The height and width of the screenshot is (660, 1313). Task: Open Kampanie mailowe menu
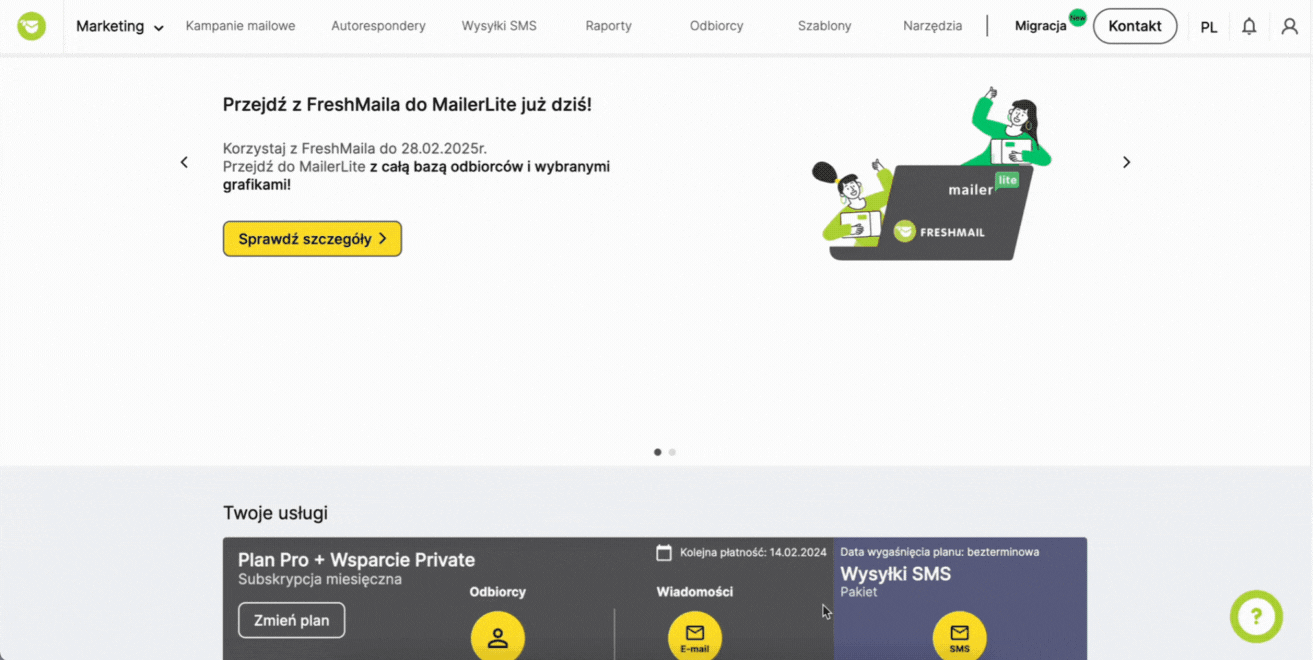tap(240, 26)
